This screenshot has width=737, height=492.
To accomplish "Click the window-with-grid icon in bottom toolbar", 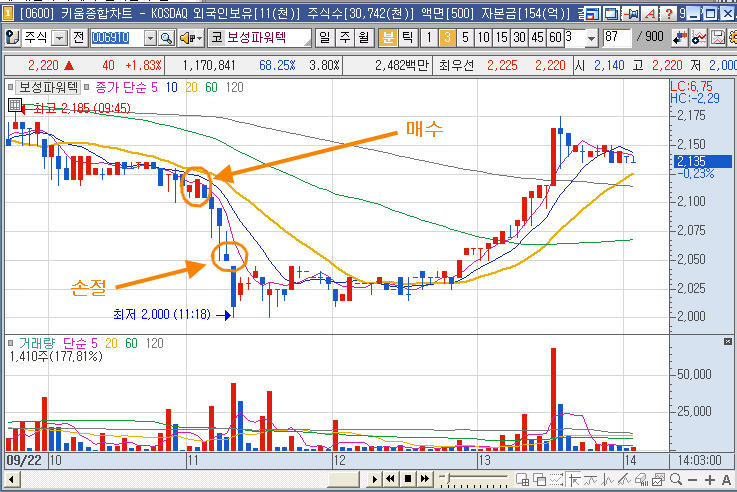I will tap(523, 479).
